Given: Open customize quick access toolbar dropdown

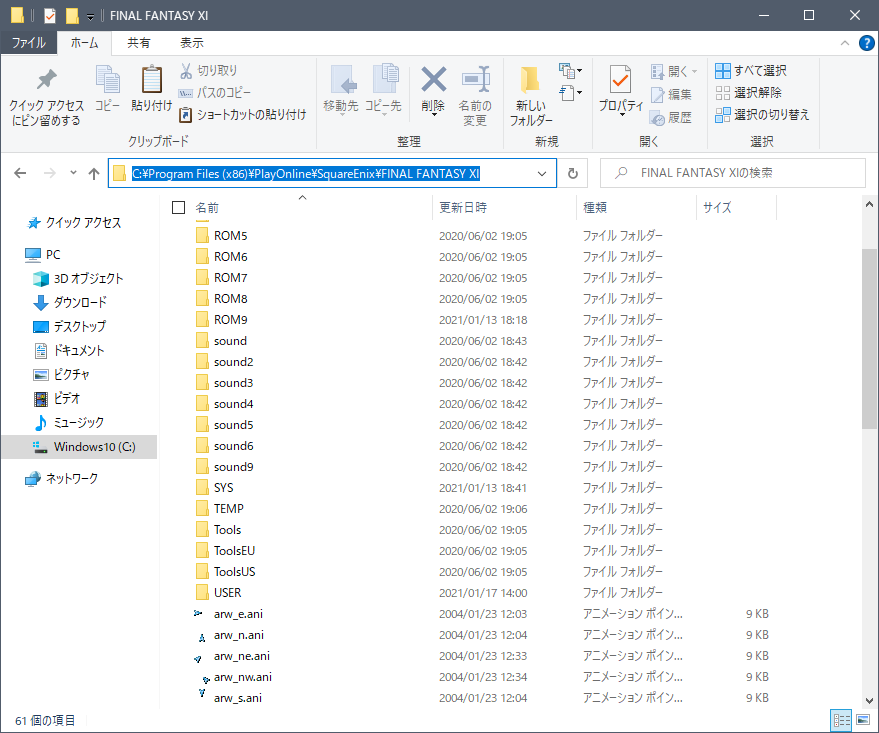Looking at the screenshot, I should coord(90,17).
